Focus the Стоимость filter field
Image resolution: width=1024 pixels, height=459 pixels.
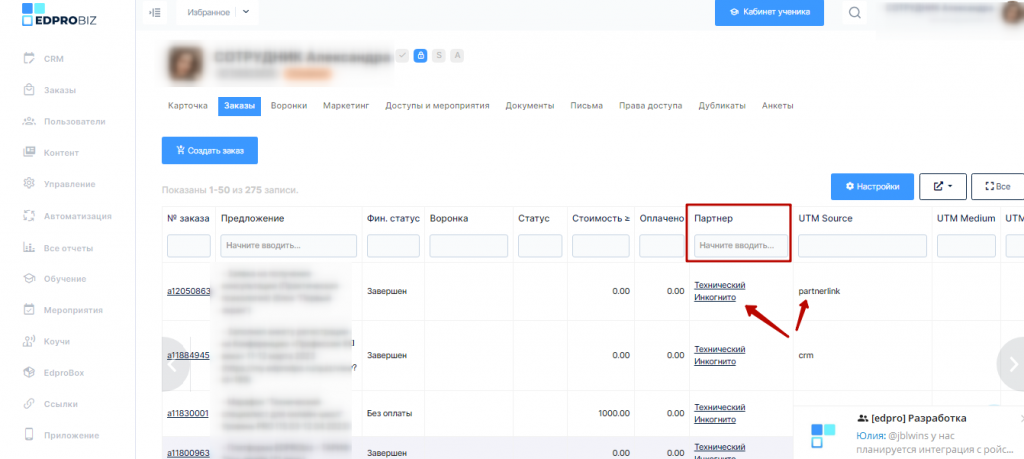601,246
